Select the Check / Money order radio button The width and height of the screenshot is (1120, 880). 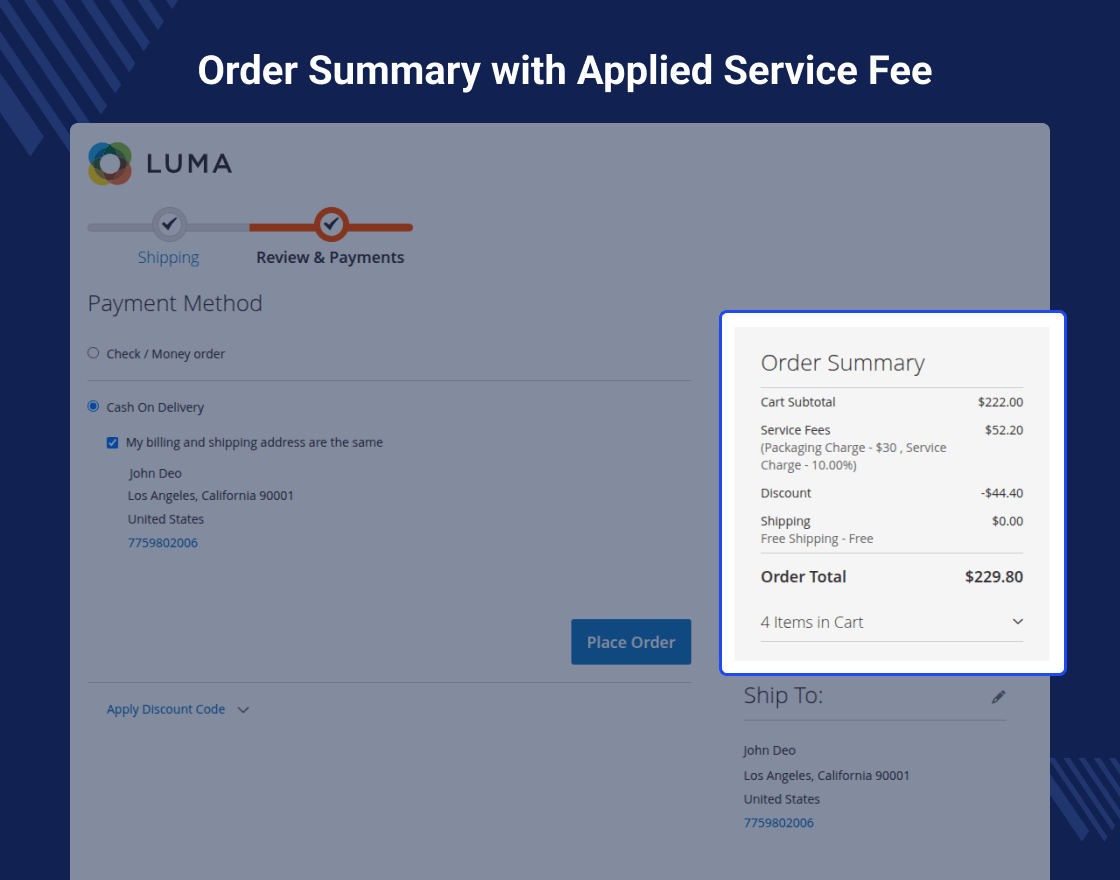(x=94, y=353)
